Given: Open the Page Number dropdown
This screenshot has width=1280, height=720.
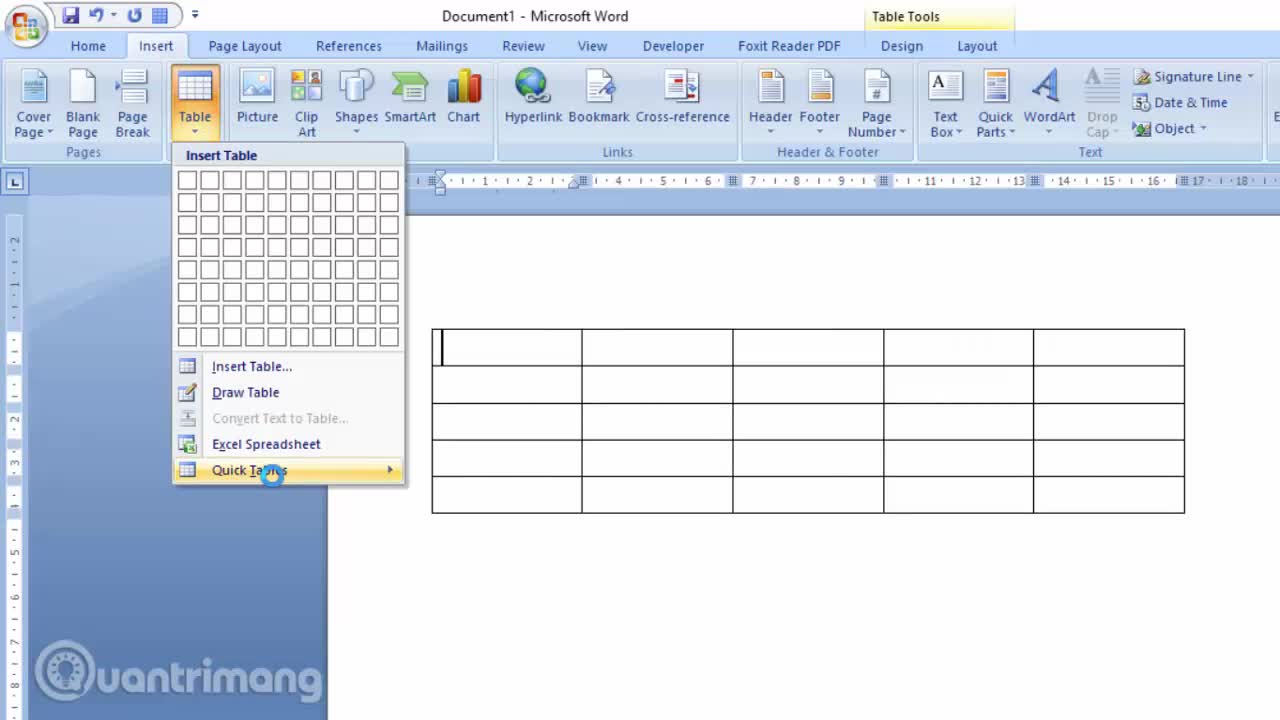Looking at the screenshot, I should [x=876, y=104].
